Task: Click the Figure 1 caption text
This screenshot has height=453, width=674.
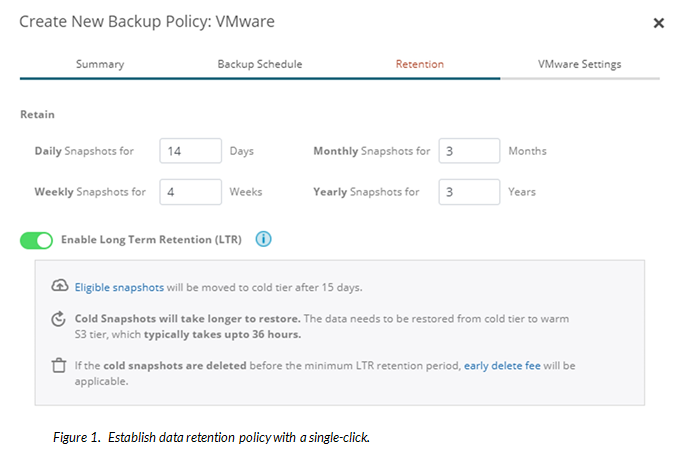Action: [212, 437]
